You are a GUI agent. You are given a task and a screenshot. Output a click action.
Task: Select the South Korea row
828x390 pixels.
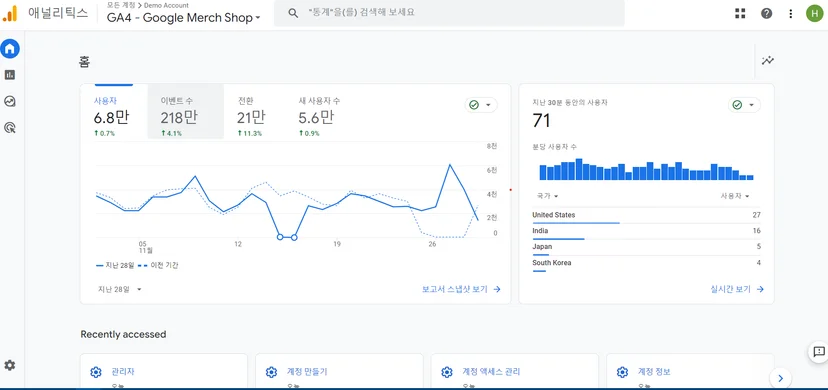coord(646,263)
